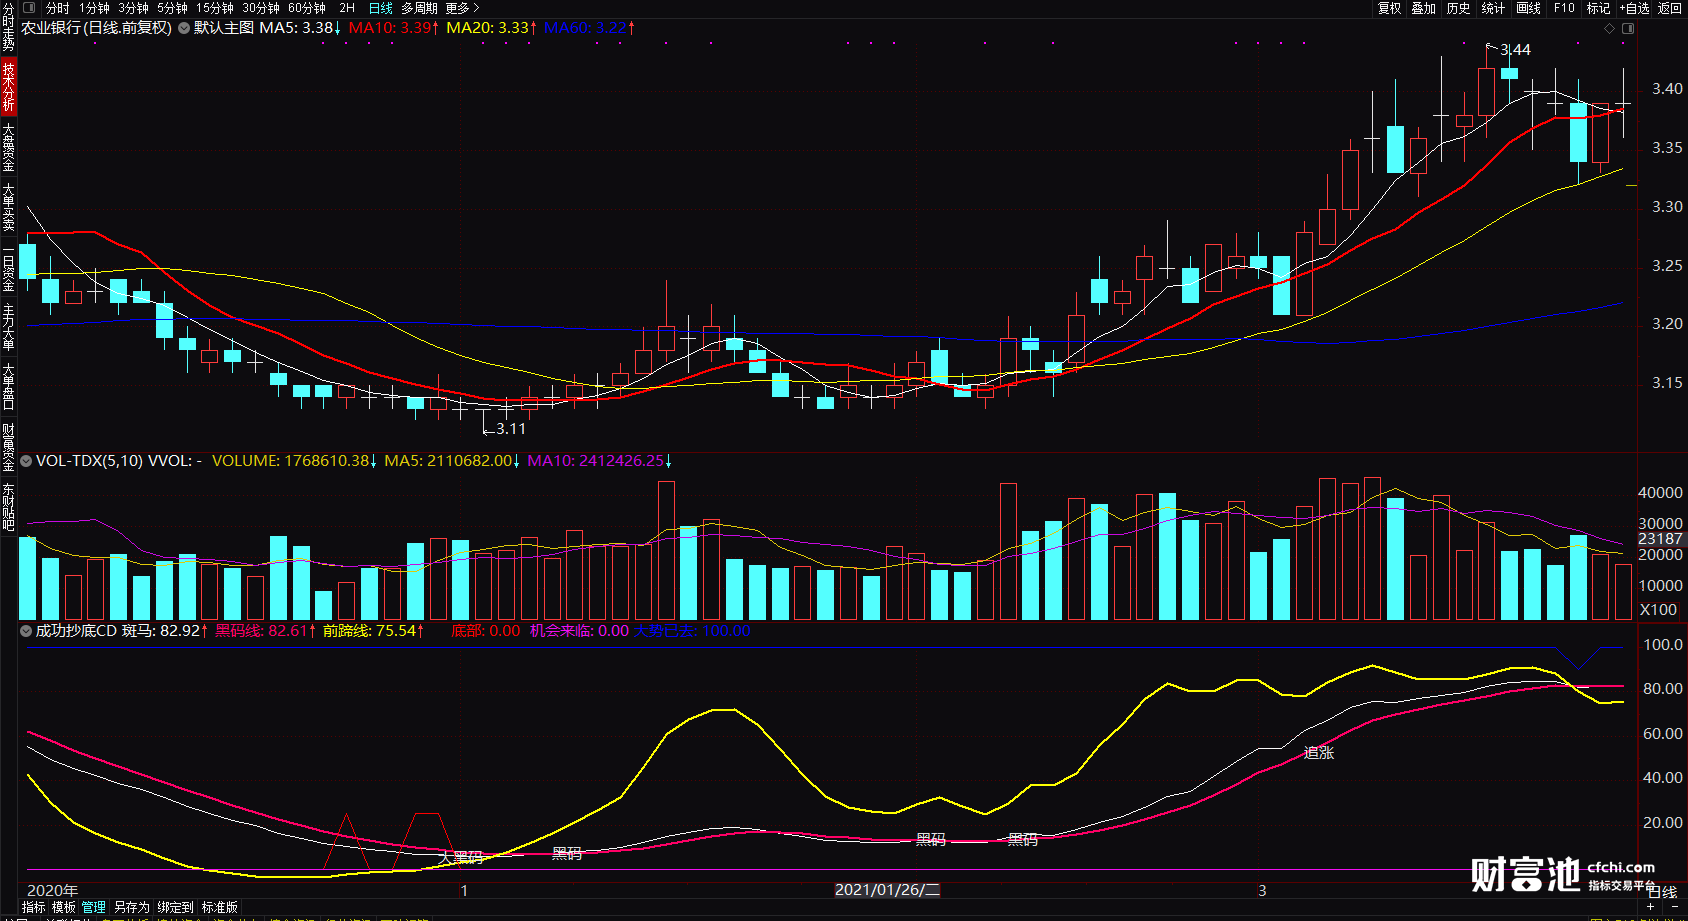Open the 多周期 multi-period view
Screen dimensions: 1688x921
(x=420, y=8)
